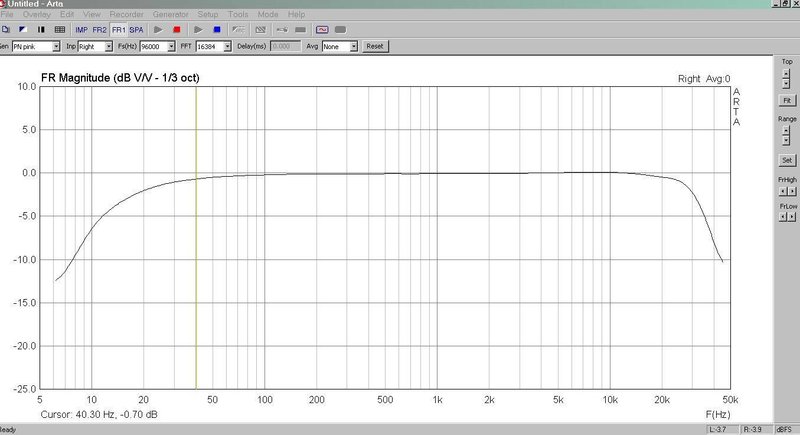800x435 pixels.
Task: Decrease graph Top with down arrow
Action: pyautogui.click(x=786, y=84)
